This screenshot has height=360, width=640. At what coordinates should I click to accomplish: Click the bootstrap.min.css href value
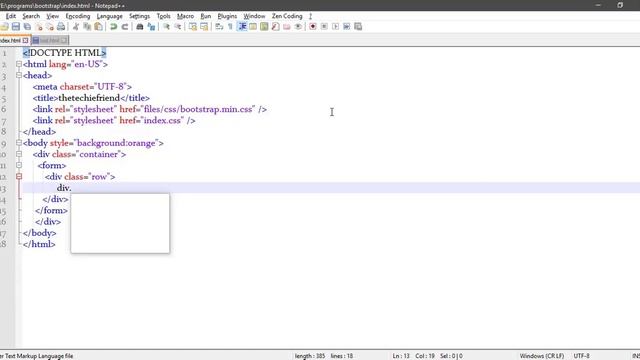199,109
